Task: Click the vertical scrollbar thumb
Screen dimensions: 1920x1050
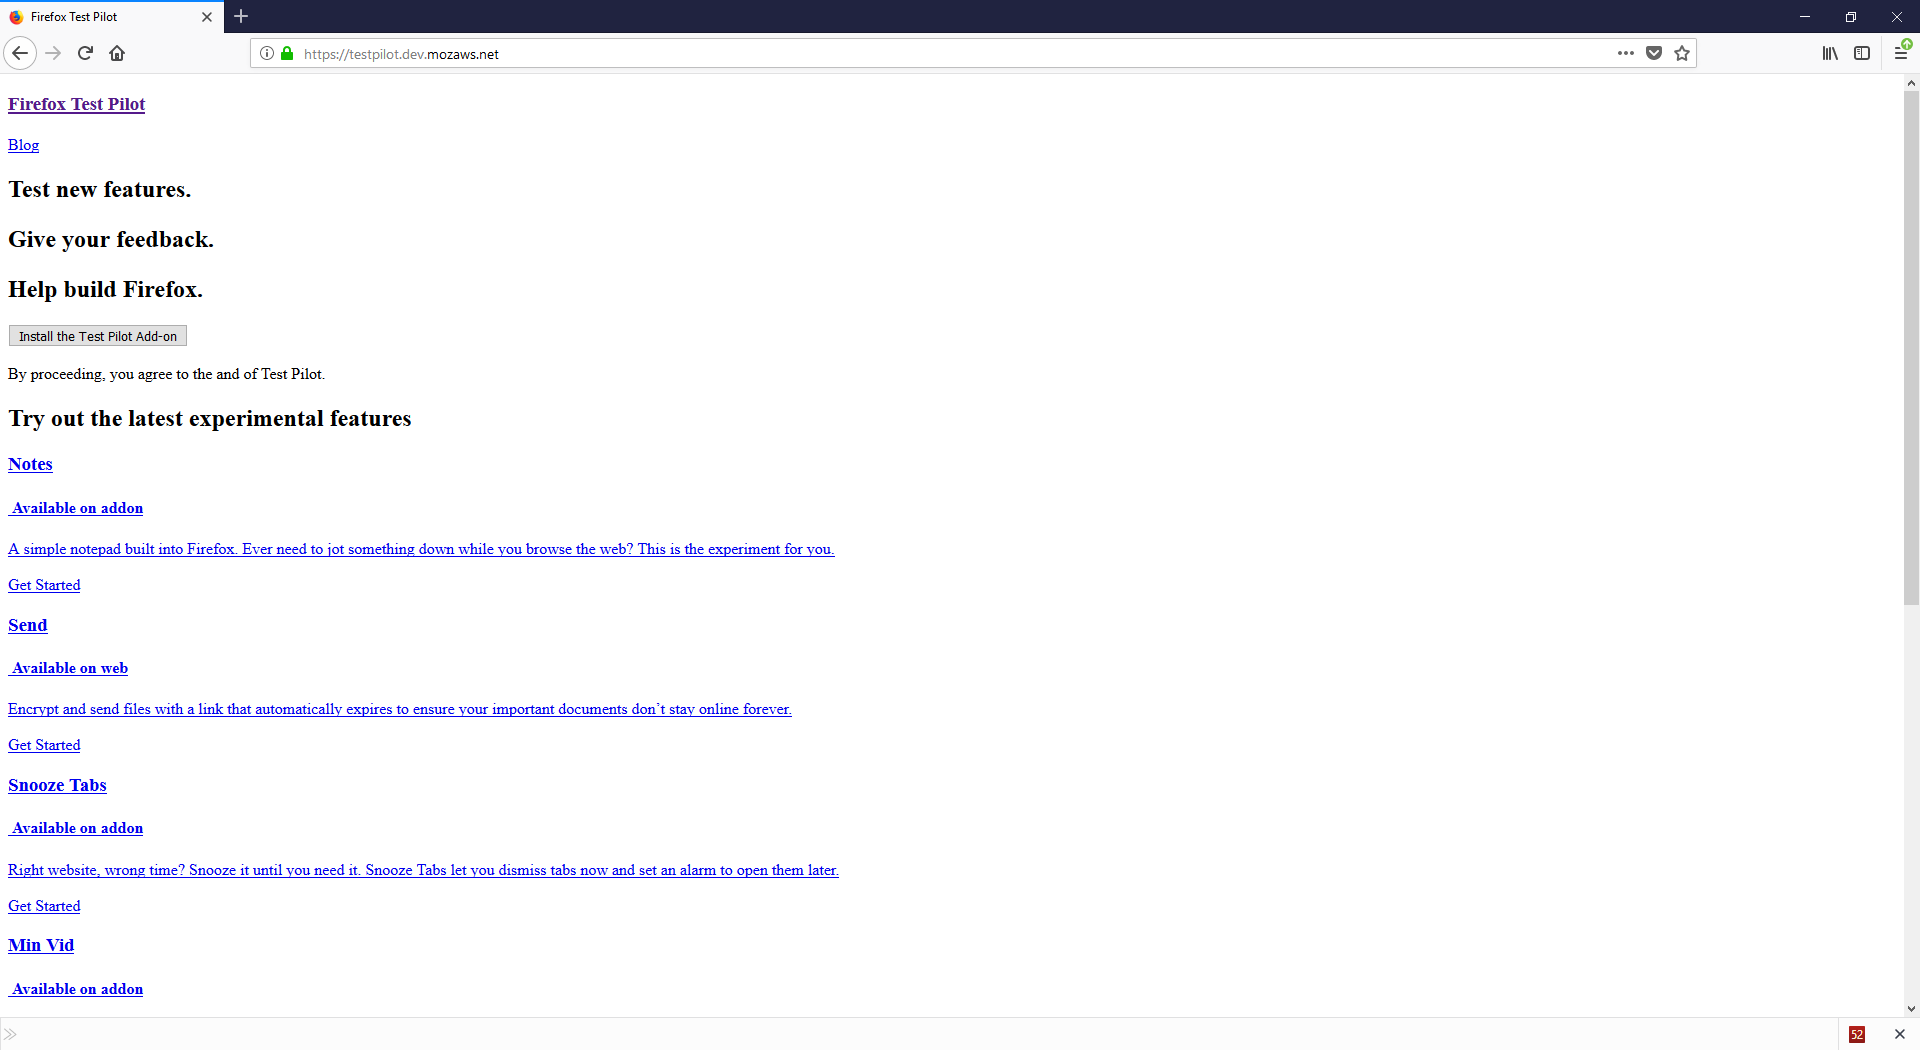Action: [x=1911, y=348]
